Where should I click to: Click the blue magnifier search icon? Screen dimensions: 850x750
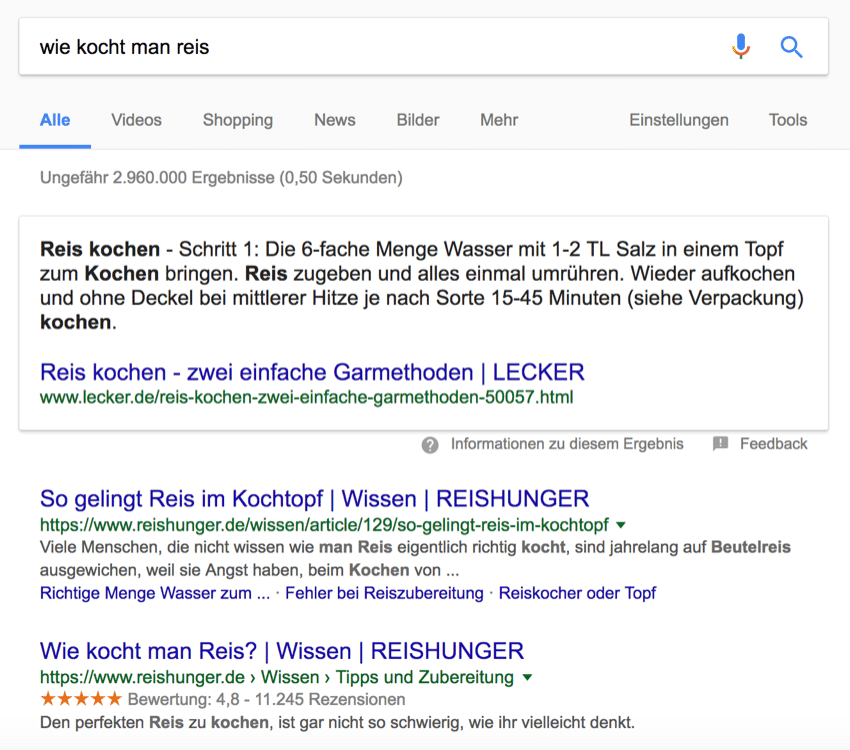coord(791,47)
